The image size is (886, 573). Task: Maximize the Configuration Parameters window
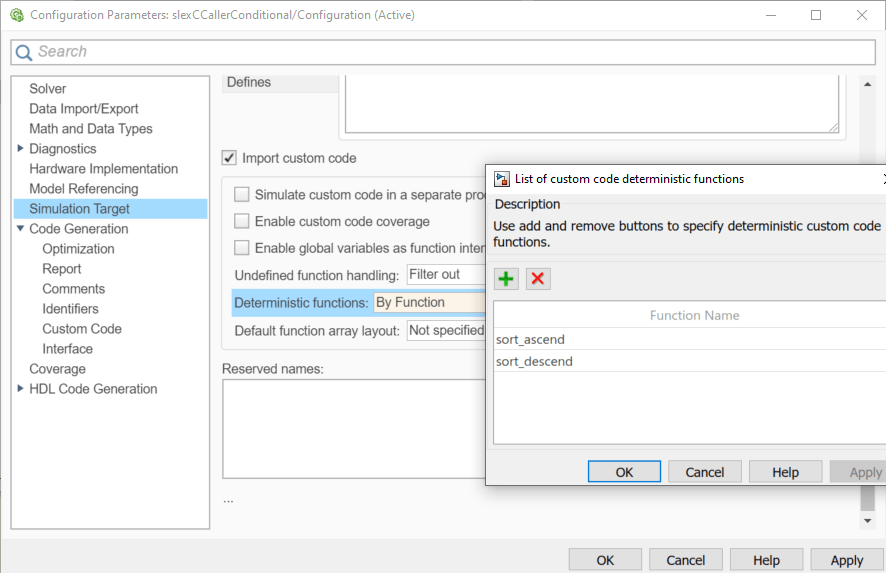pyautogui.click(x=816, y=15)
